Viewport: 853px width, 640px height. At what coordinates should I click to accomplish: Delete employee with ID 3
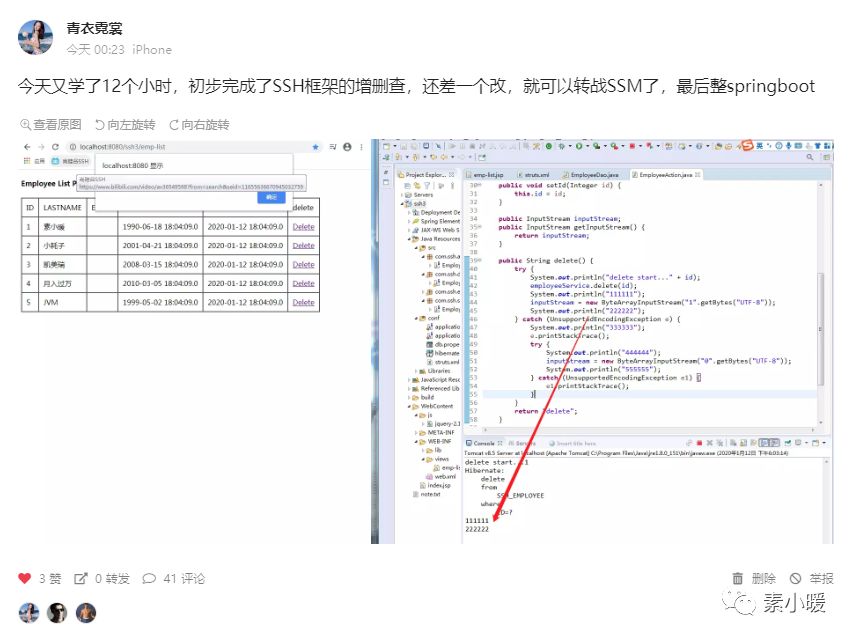(303, 264)
